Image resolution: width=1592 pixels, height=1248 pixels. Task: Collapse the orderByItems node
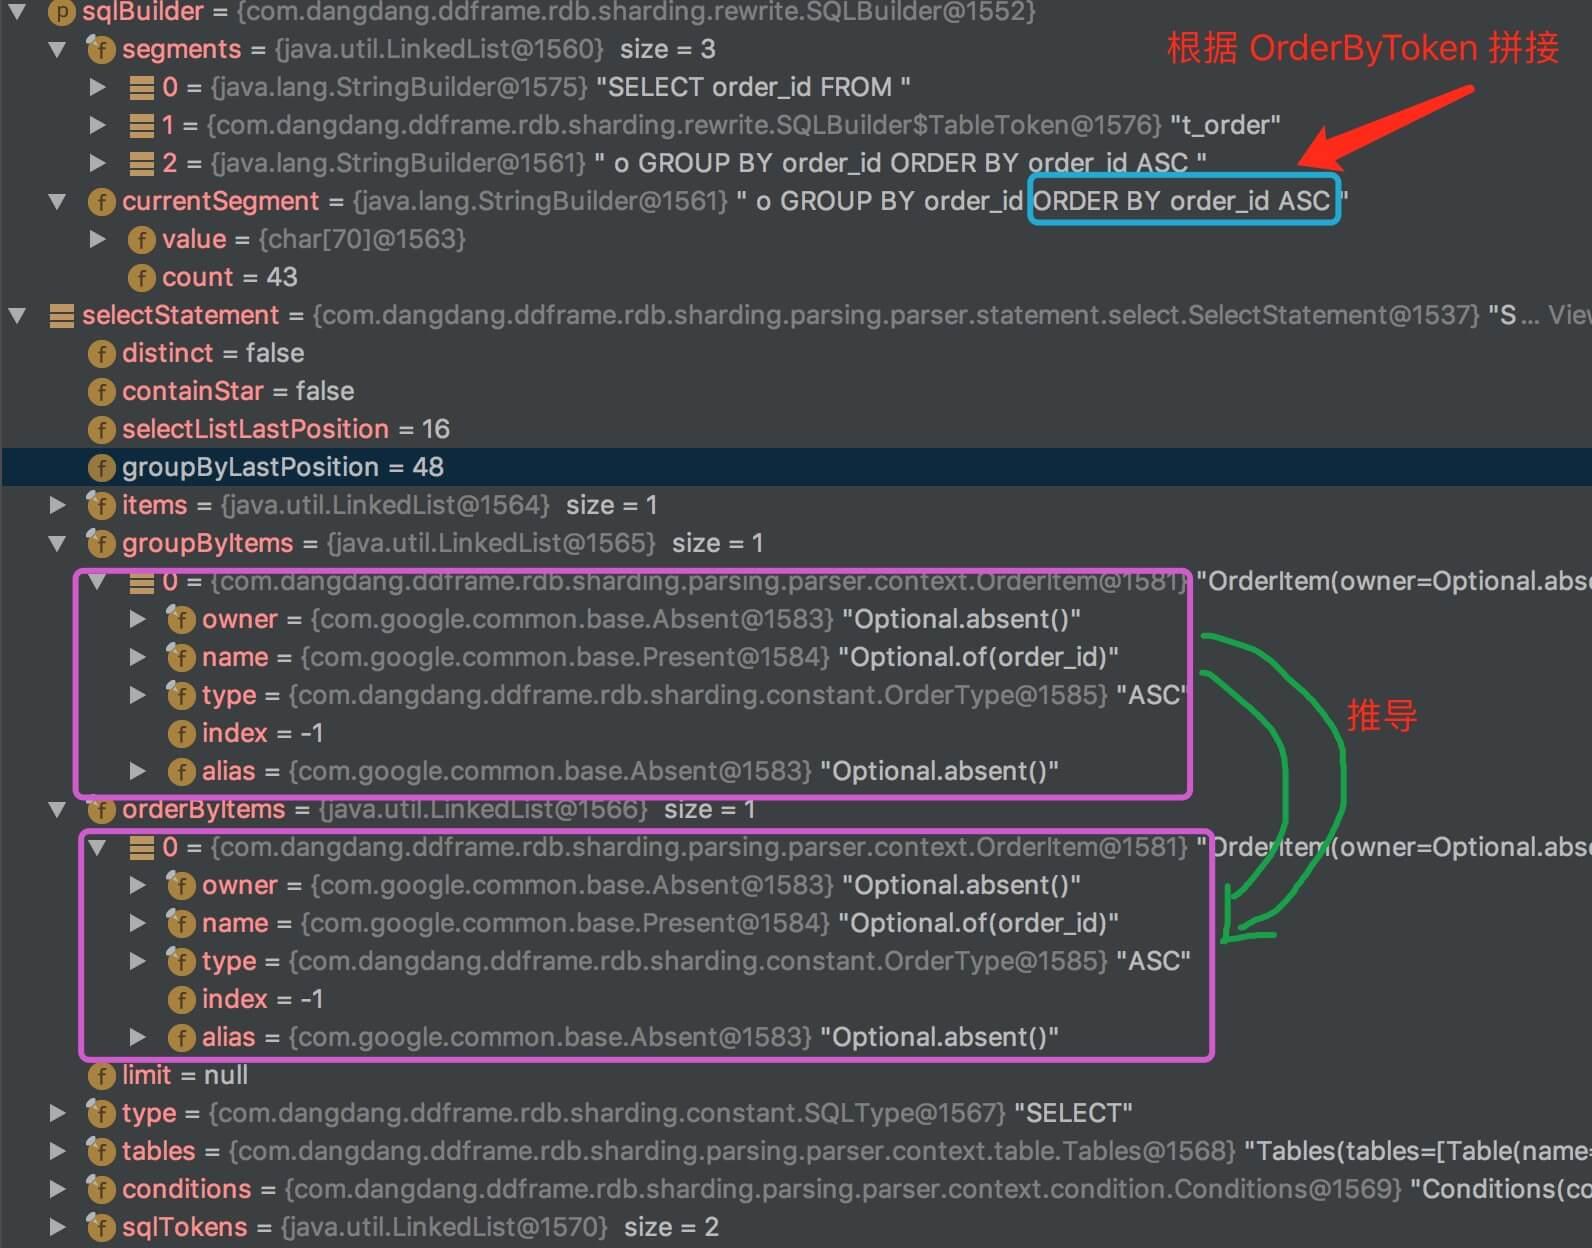(x=57, y=809)
